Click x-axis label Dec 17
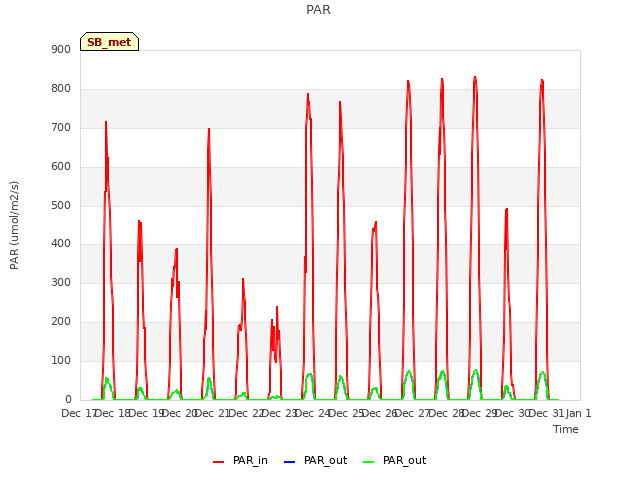 [79, 413]
